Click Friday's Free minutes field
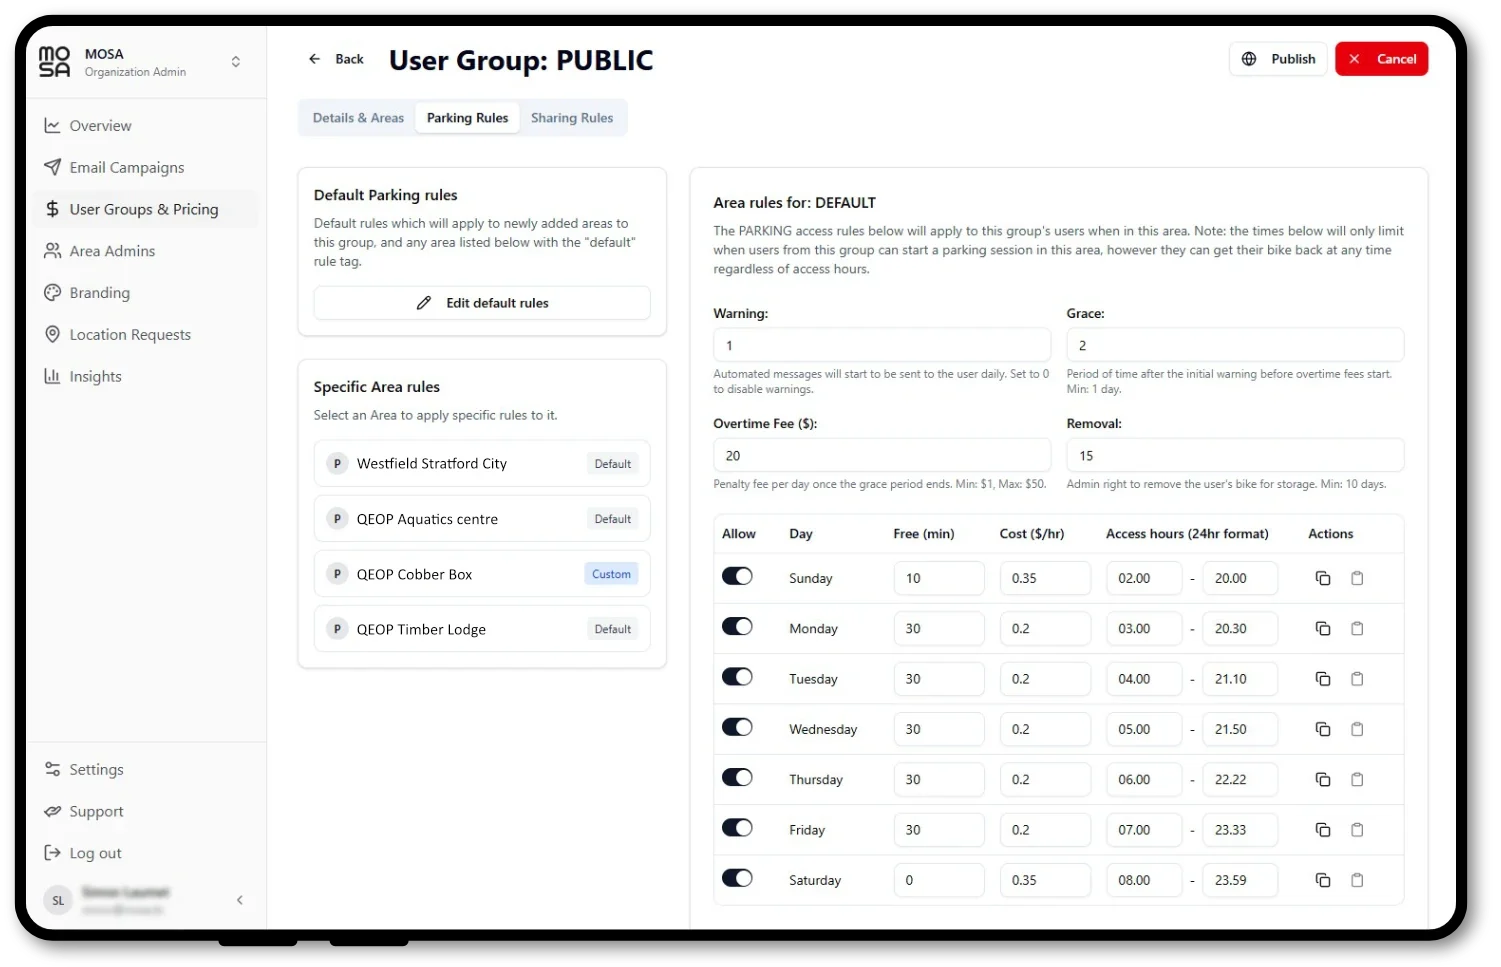1501x967 pixels. [939, 830]
